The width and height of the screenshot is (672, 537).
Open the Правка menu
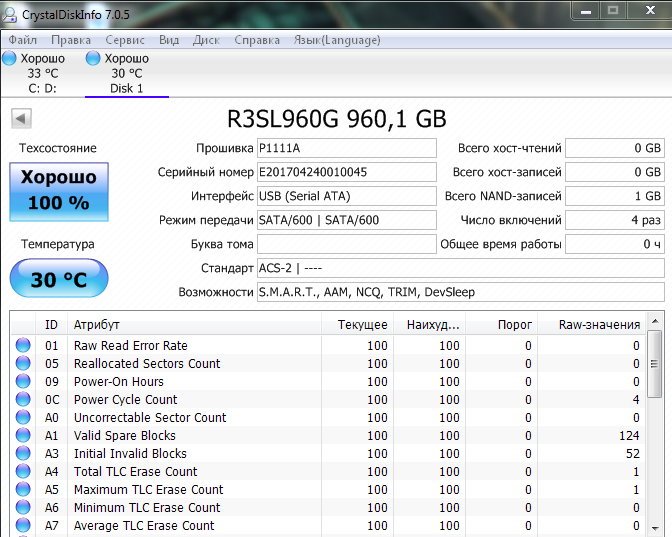click(71, 40)
